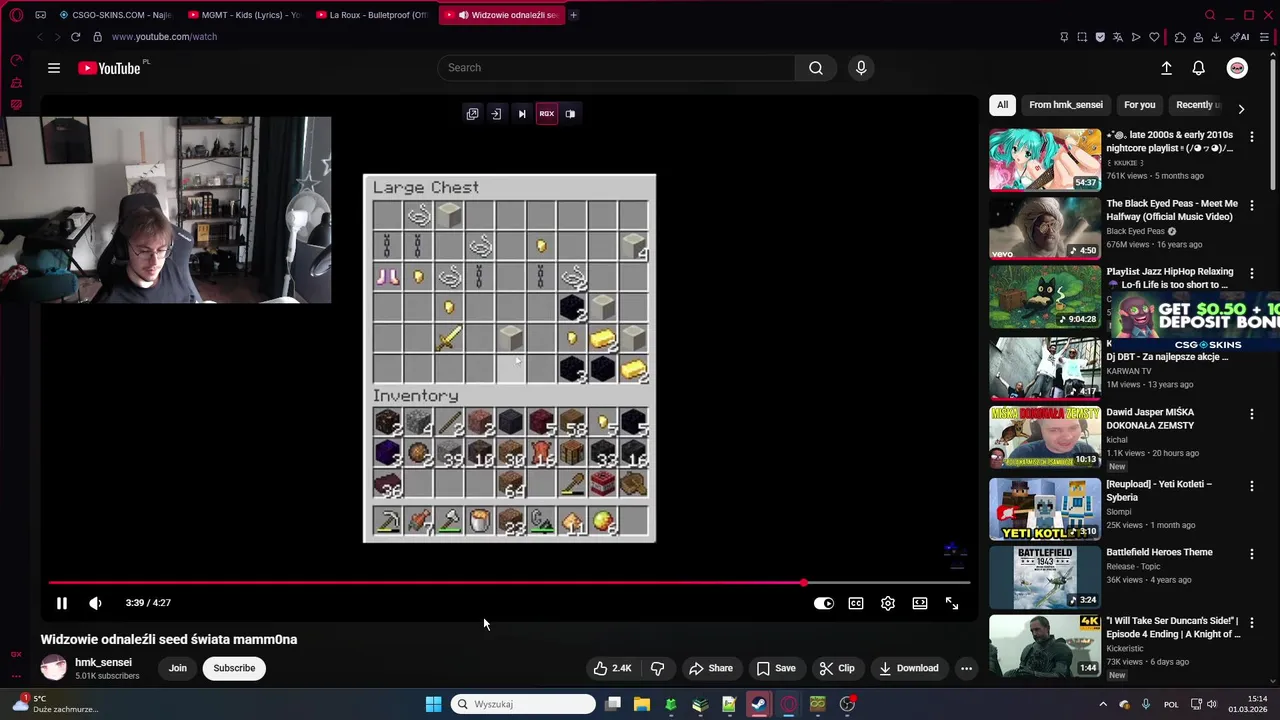Dislike the video
1280x720 pixels.
point(658,668)
